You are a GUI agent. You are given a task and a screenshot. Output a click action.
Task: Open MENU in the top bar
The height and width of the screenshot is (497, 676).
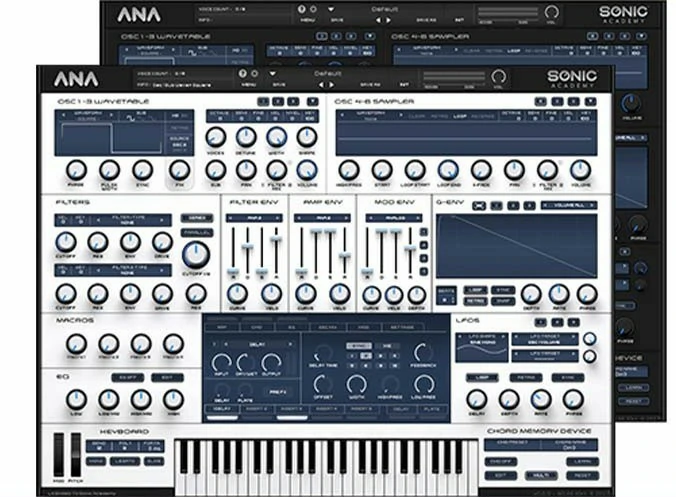point(249,85)
